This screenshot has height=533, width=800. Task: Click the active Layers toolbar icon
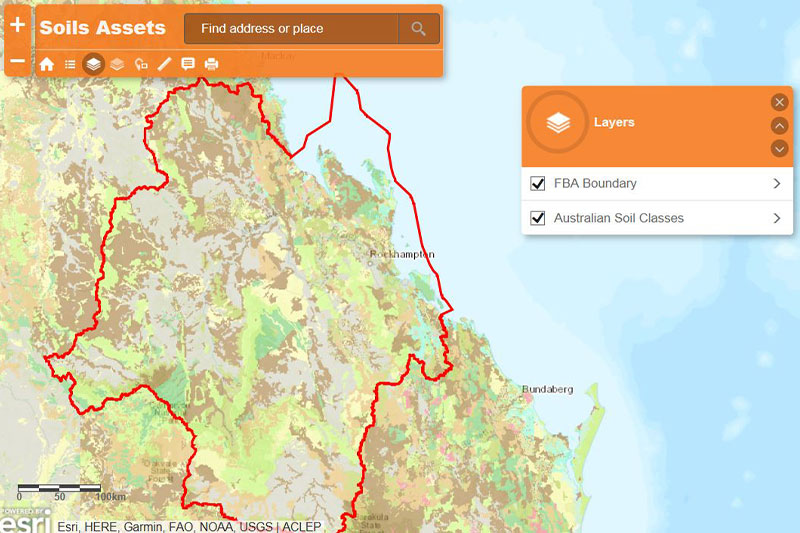(x=94, y=64)
